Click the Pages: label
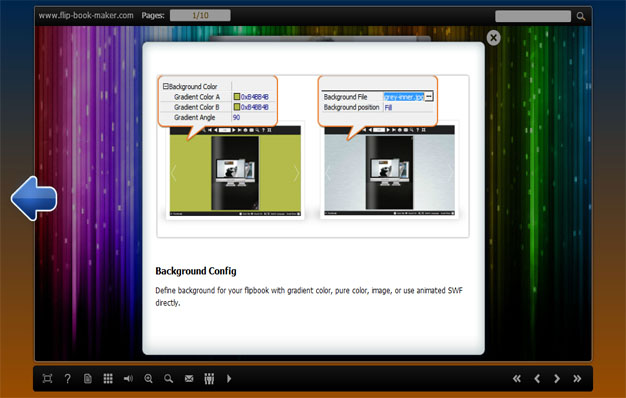The height and width of the screenshot is (398, 626). tap(153, 16)
